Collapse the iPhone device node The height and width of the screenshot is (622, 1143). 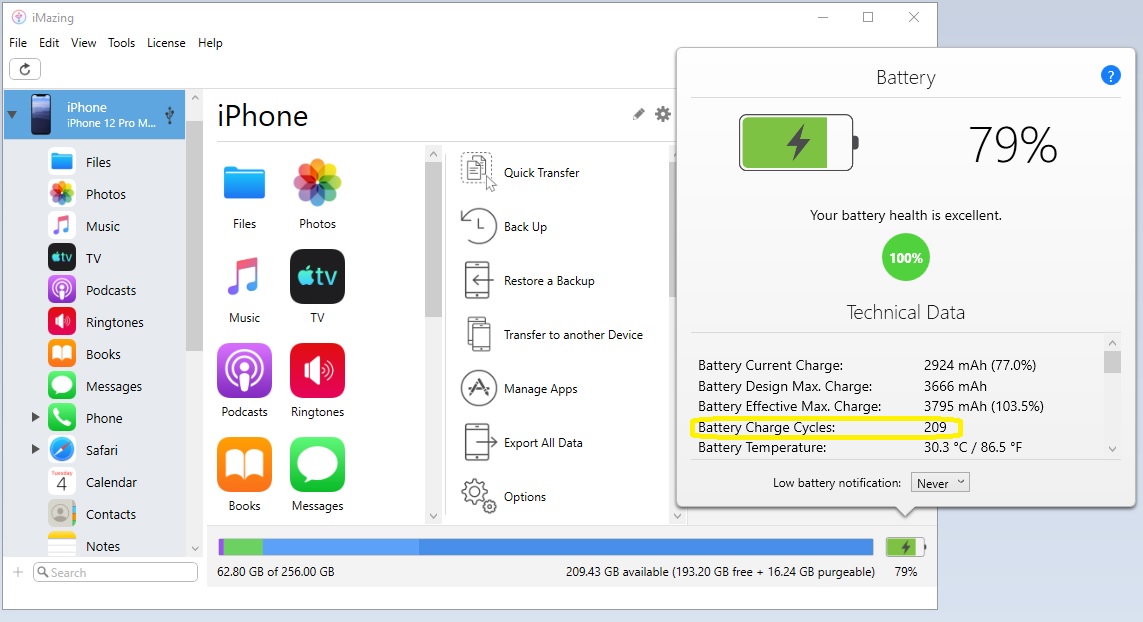tap(12, 114)
